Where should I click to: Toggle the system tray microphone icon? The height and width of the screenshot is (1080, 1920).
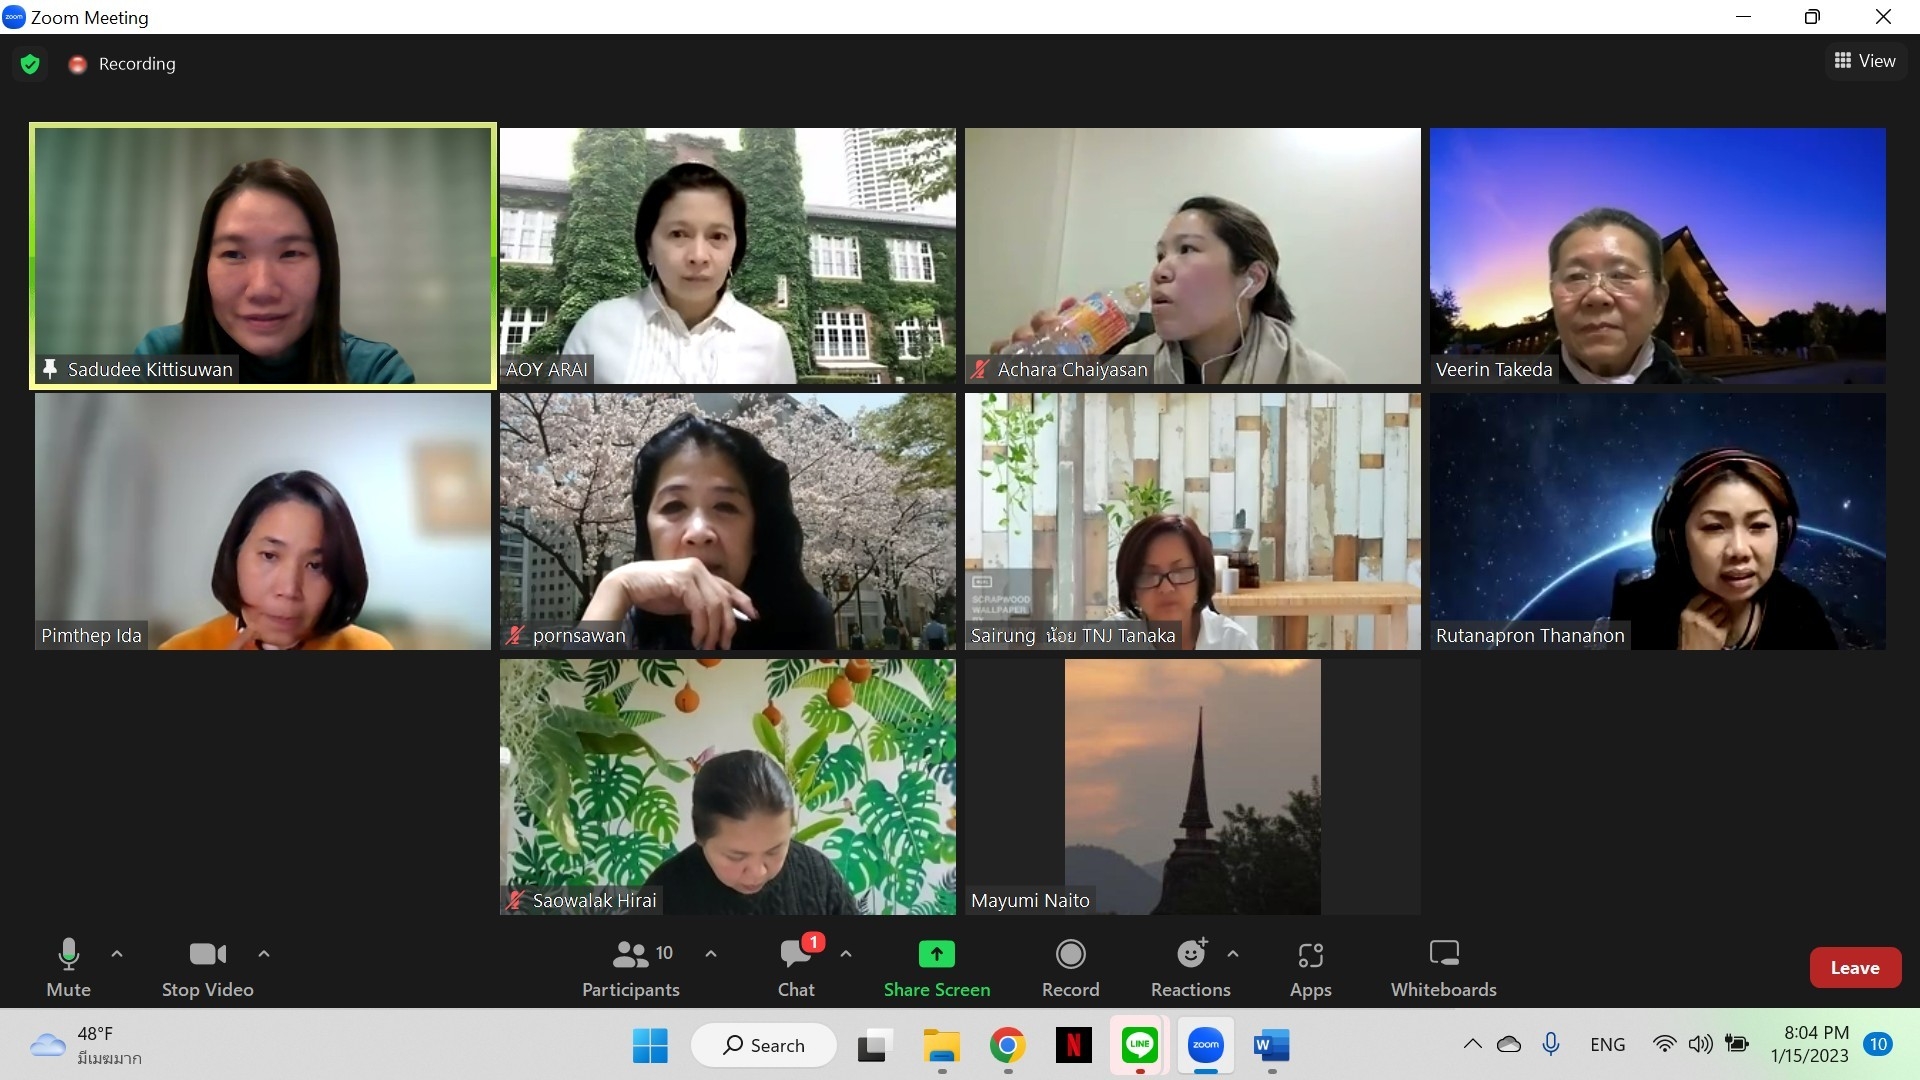pos(1551,1044)
